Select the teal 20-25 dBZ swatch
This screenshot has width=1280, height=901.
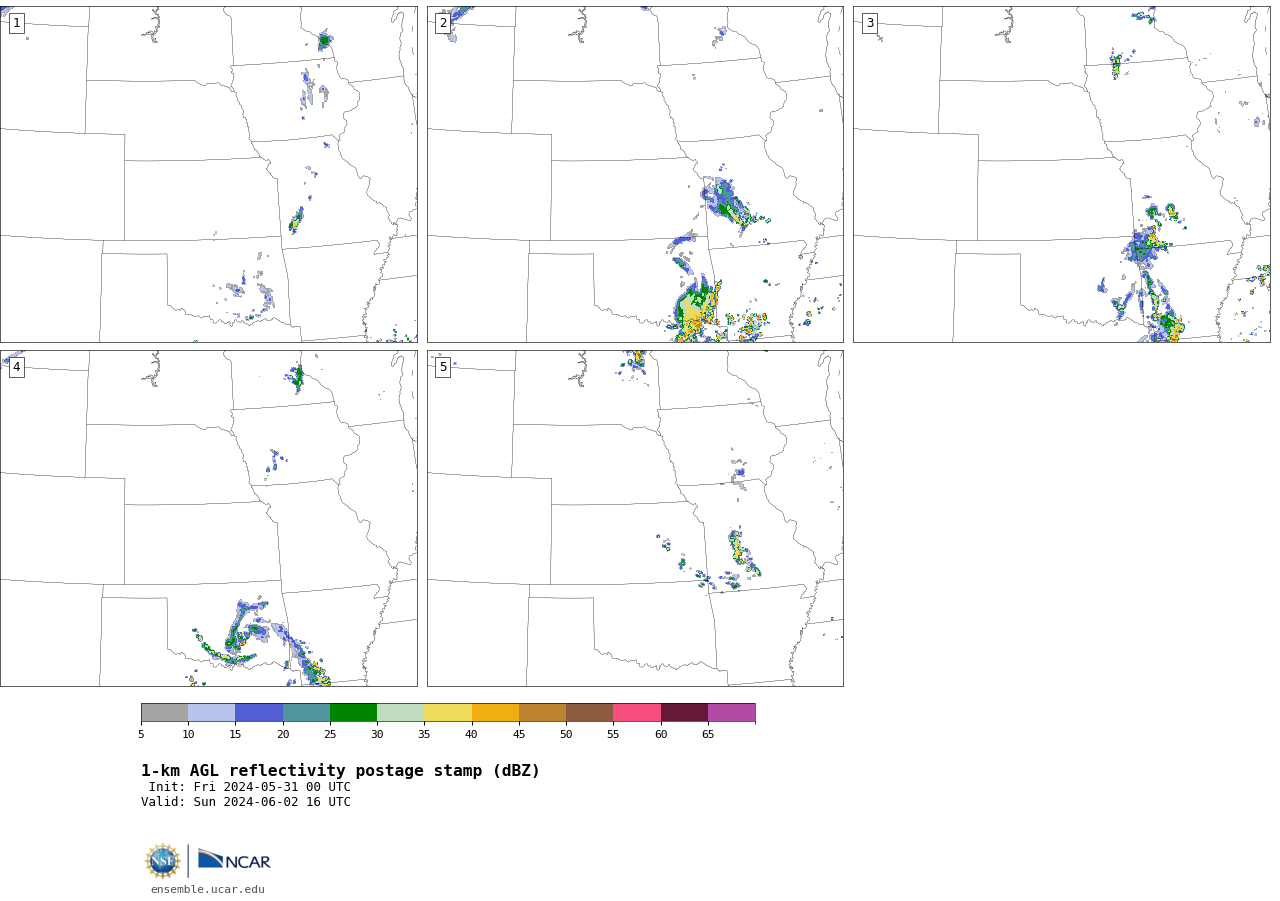point(306,713)
